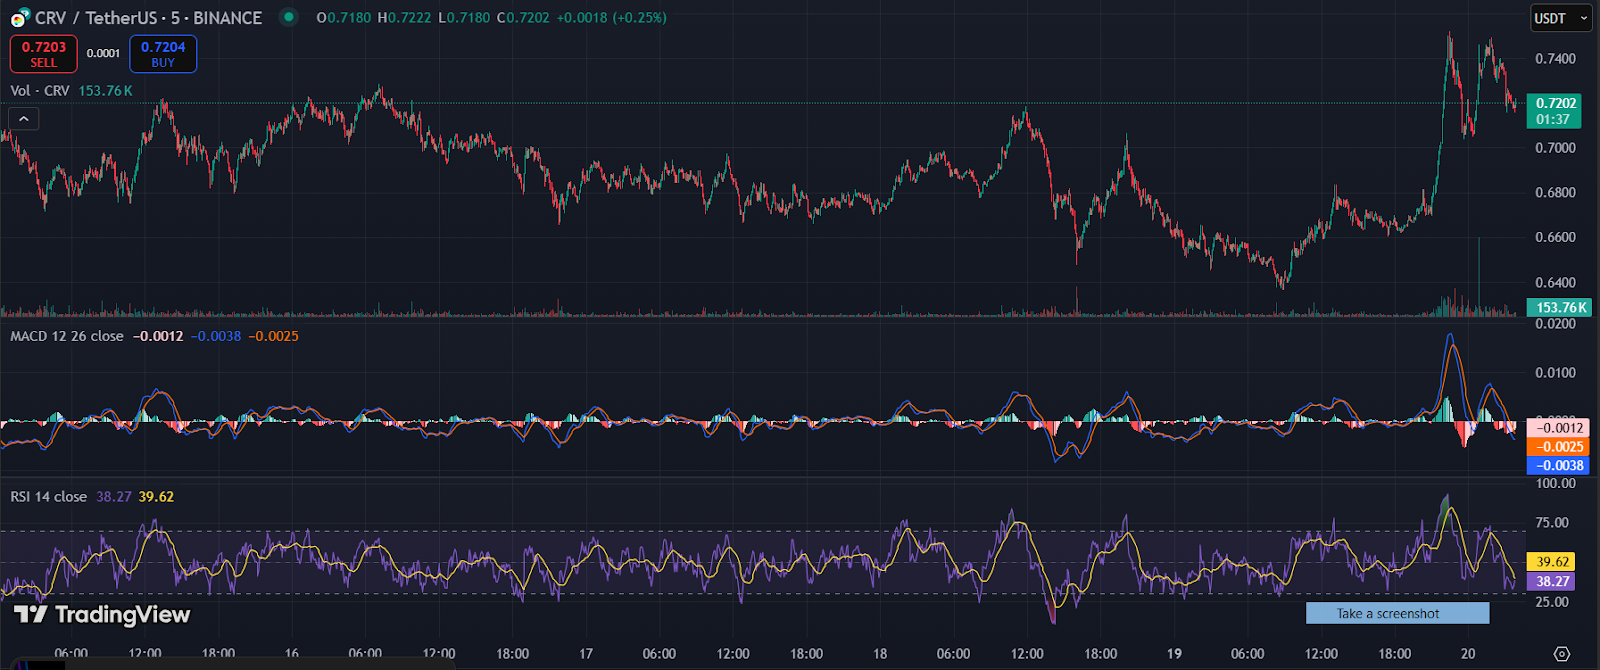Viewport: 1600px width, 670px height.
Task: Click the BUY button at 0.7204
Action: point(163,54)
